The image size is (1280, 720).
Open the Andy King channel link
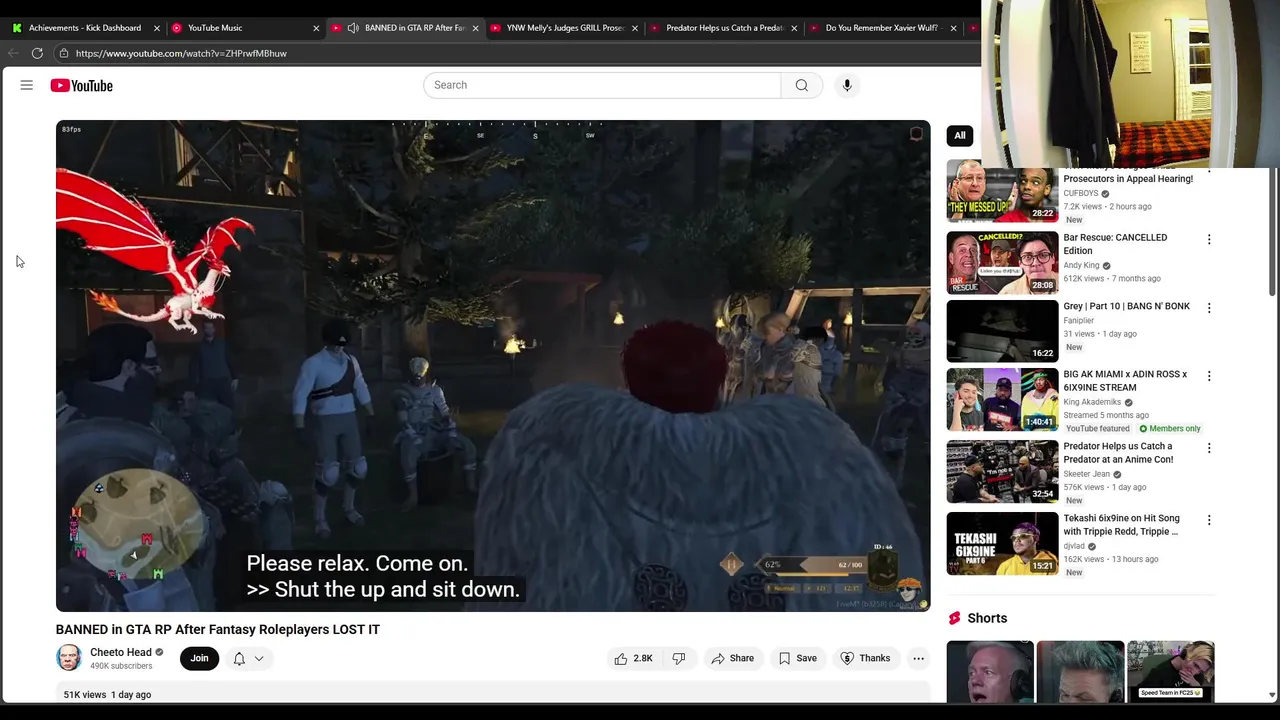[x=1081, y=266]
